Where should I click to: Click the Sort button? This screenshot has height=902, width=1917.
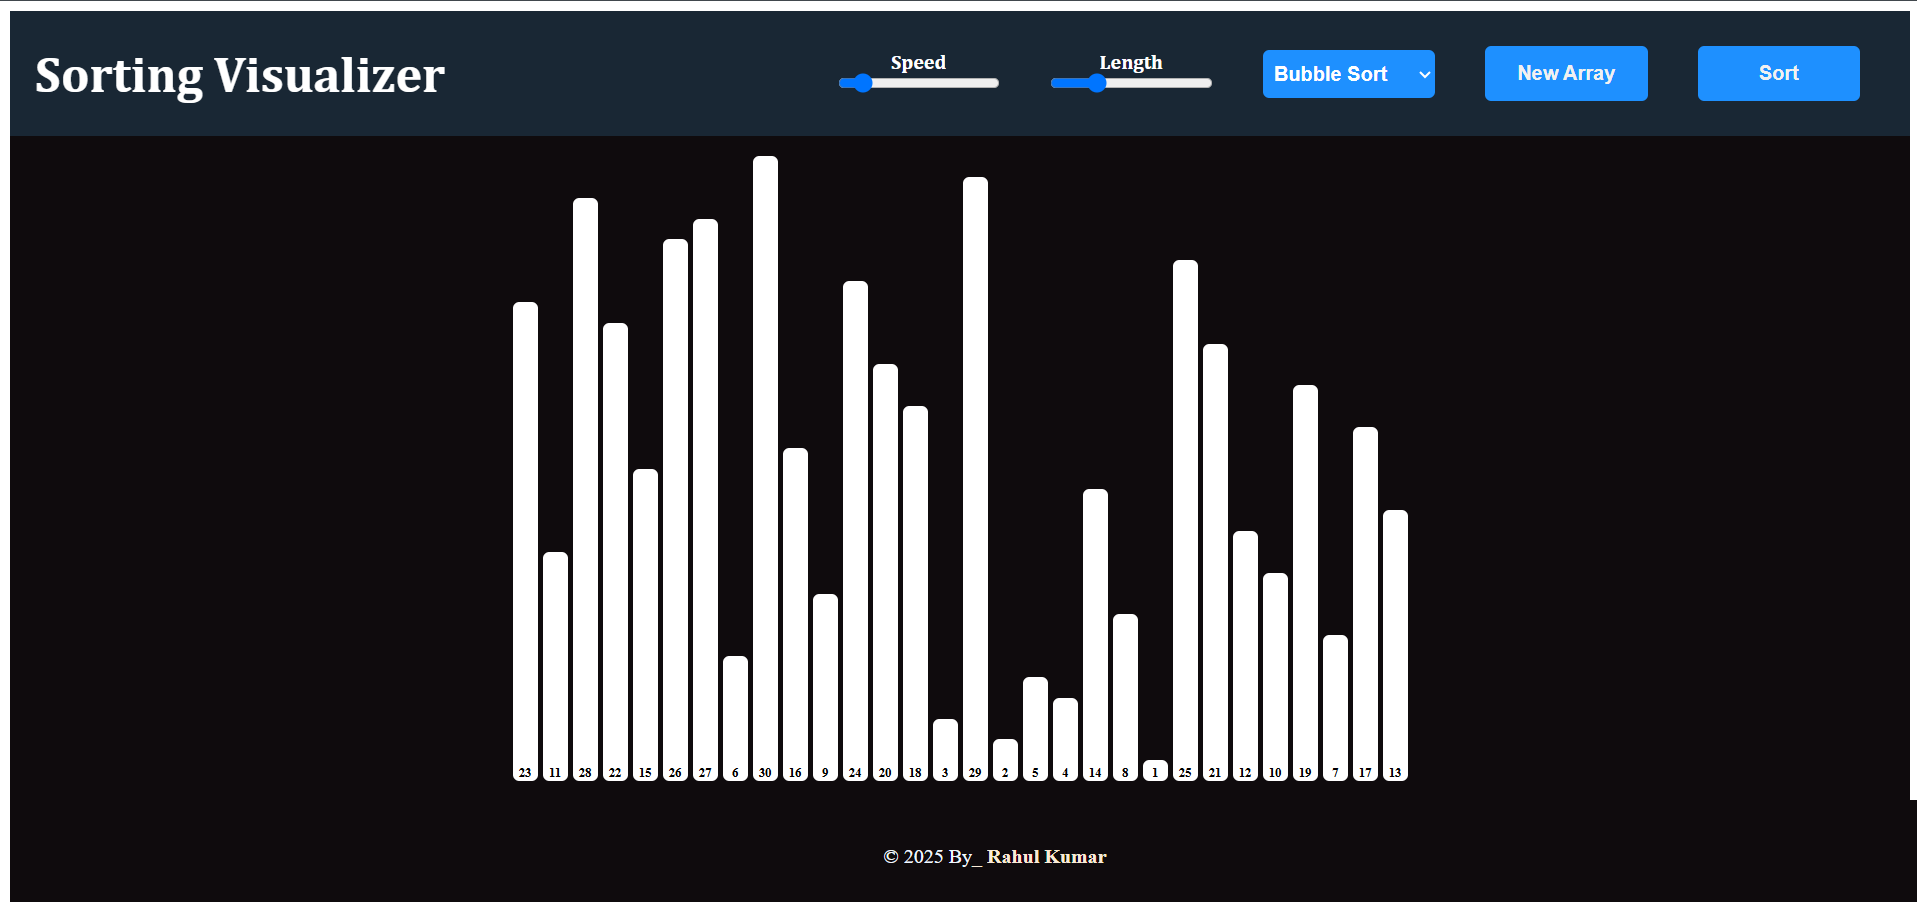tap(1779, 73)
